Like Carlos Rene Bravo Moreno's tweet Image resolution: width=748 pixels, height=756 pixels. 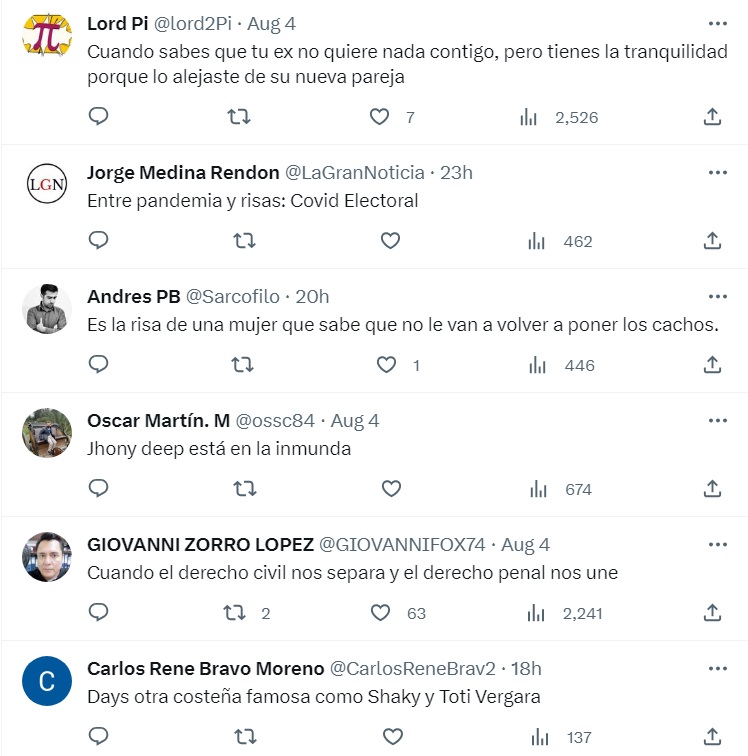point(391,737)
